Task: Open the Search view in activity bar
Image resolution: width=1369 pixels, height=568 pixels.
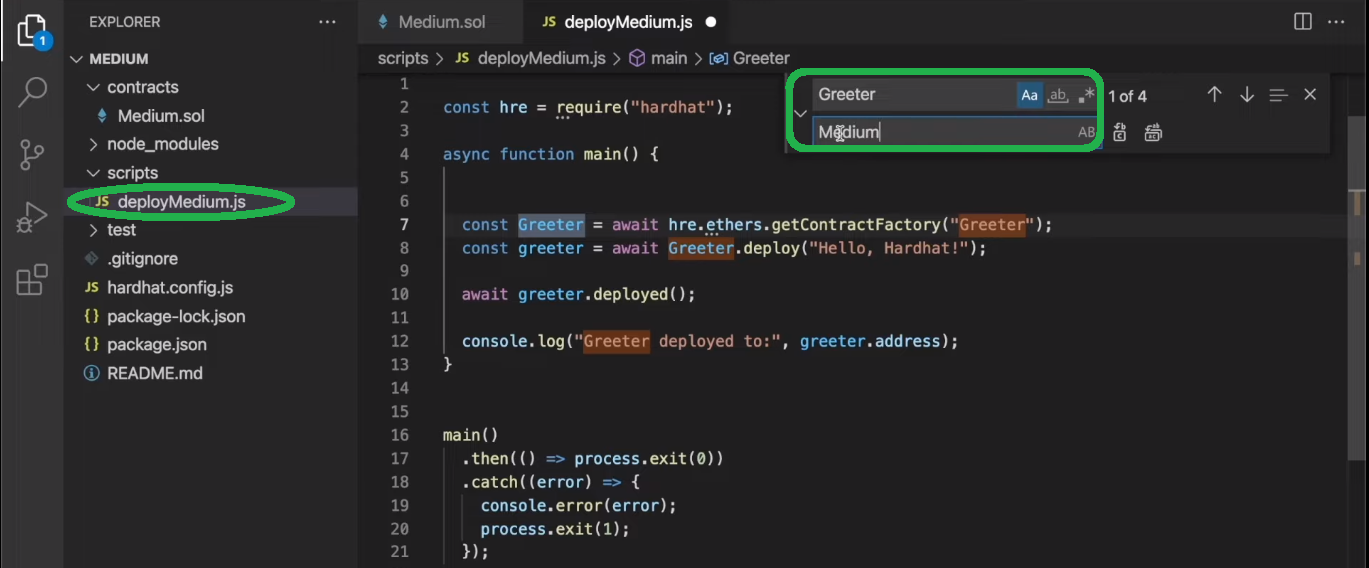Action: (x=32, y=93)
